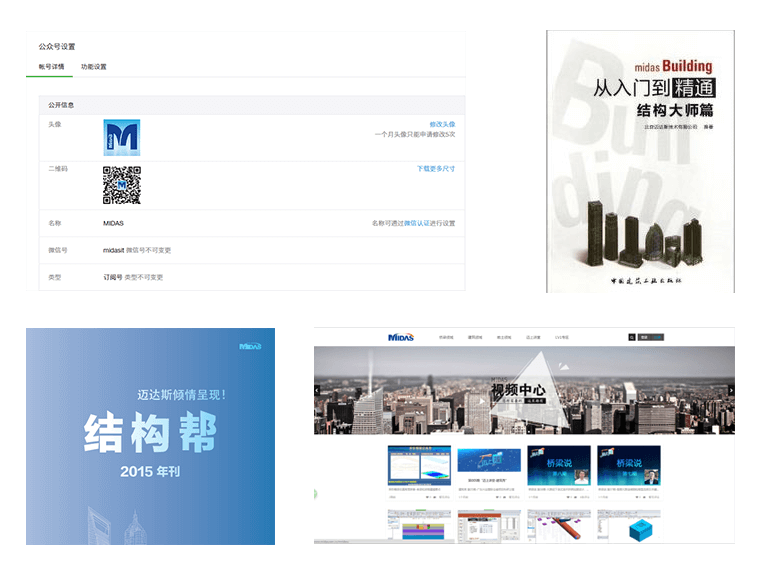
Task: Click the 视频中心 banner title
Action: coord(518,389)
